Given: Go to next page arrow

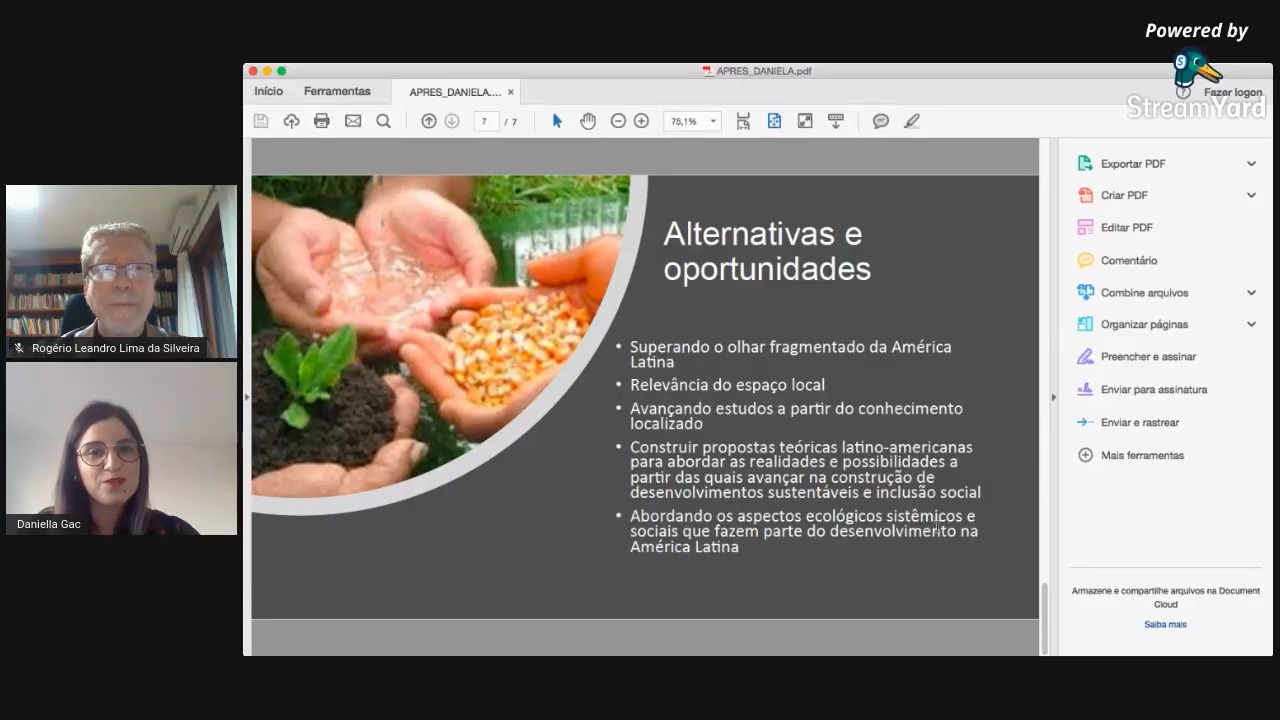Looking at the screenshot, I should pyautogui.click(x=452, y=121).
